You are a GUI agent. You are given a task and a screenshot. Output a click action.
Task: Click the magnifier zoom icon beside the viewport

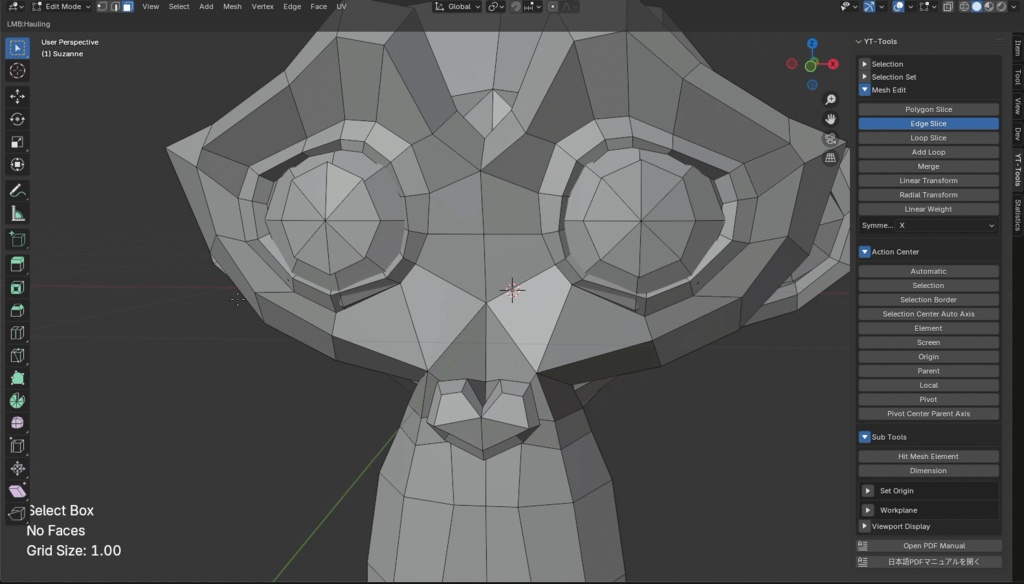[830, 99]
